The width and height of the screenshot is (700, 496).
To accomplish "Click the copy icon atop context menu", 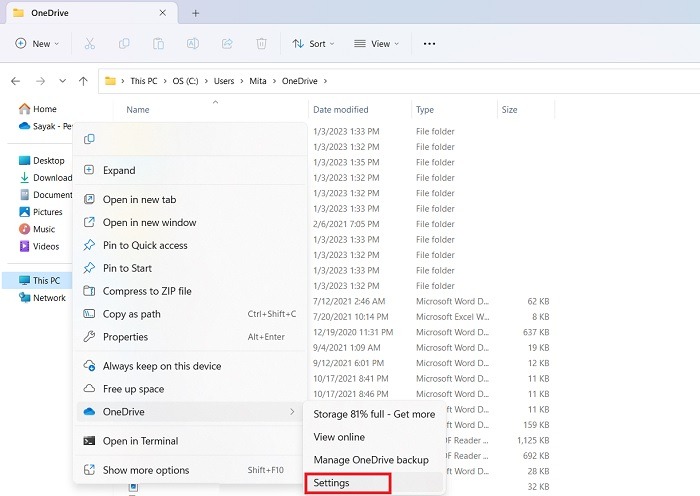I will pyautogui.click(x=89, y=139).
